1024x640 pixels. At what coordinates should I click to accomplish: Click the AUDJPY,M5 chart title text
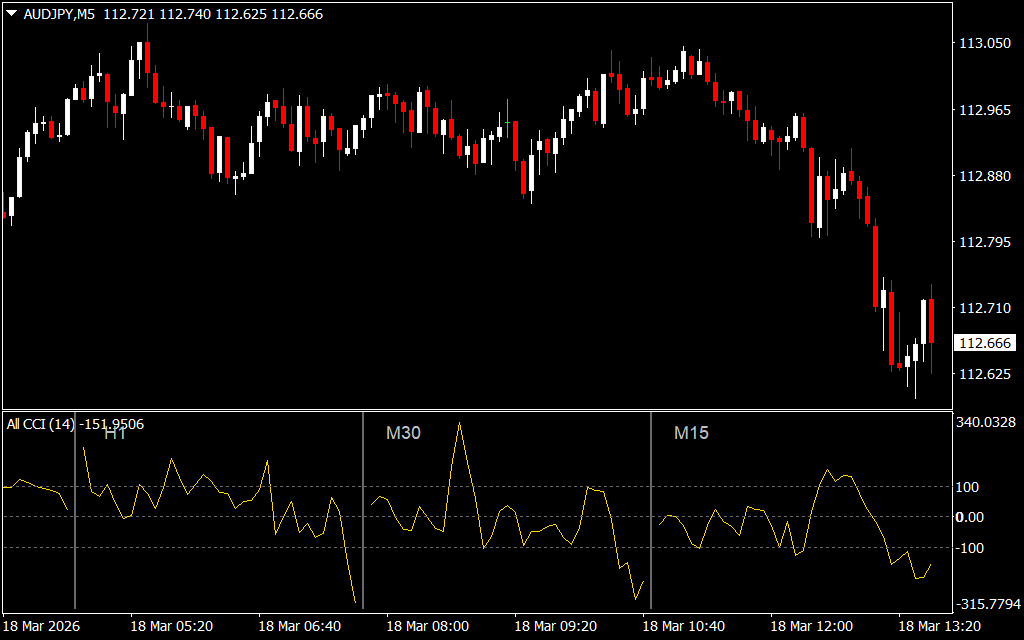coord(59,15)
